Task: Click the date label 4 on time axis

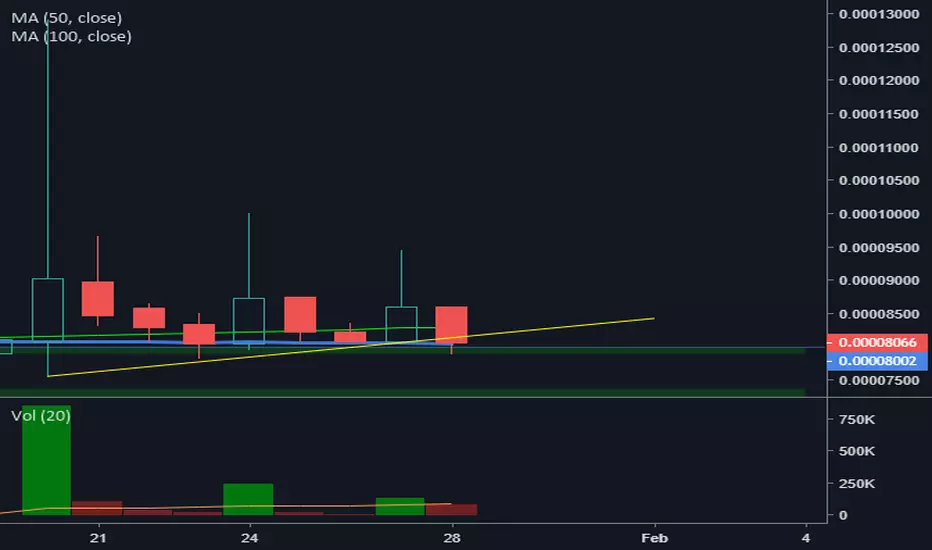Action: (806, 538)
